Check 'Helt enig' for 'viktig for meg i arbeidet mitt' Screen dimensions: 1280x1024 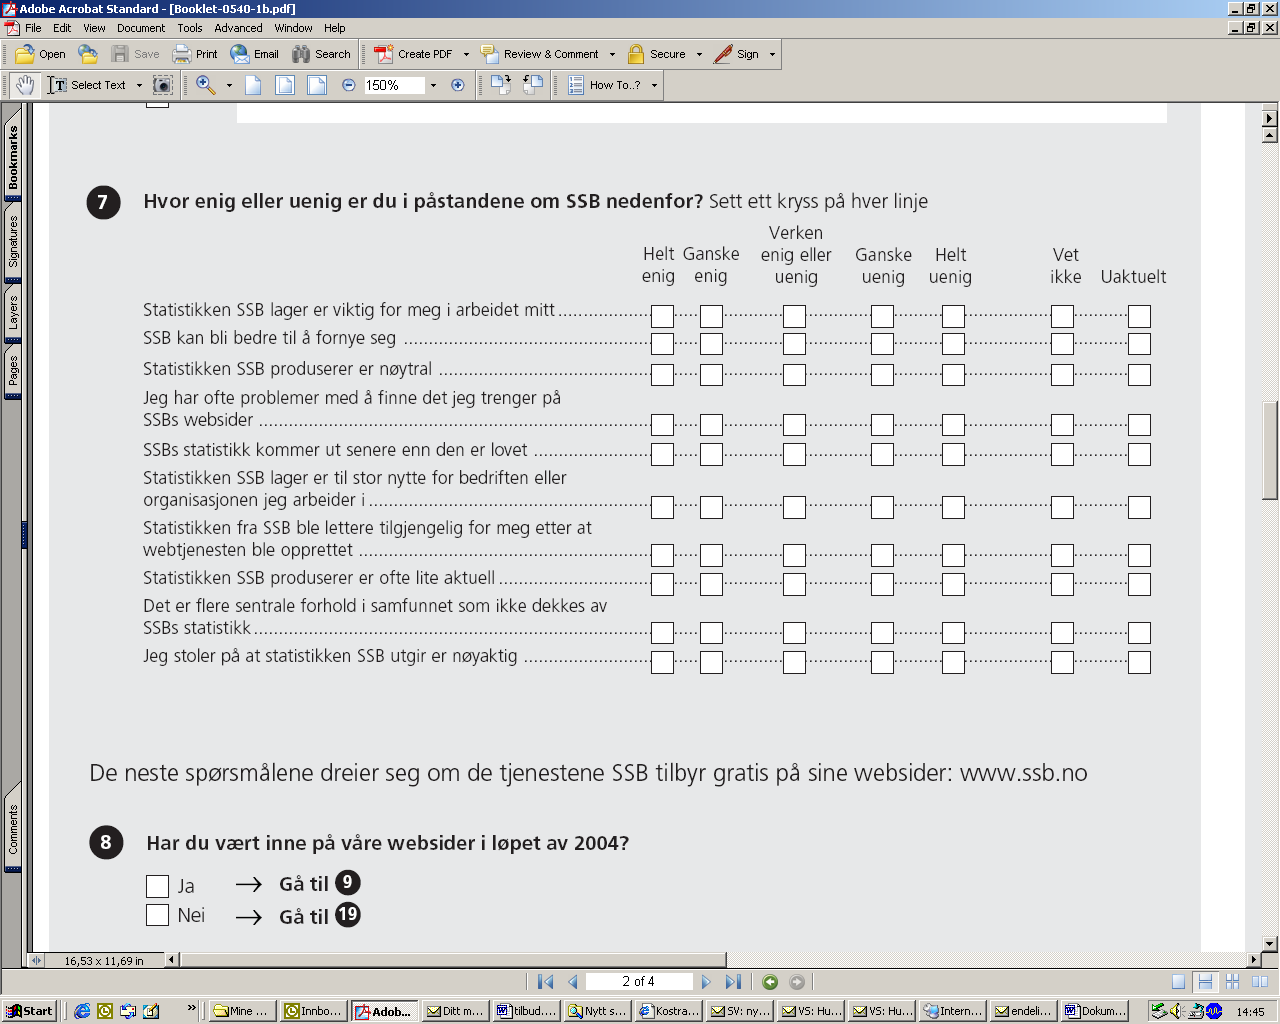(662, 317)
